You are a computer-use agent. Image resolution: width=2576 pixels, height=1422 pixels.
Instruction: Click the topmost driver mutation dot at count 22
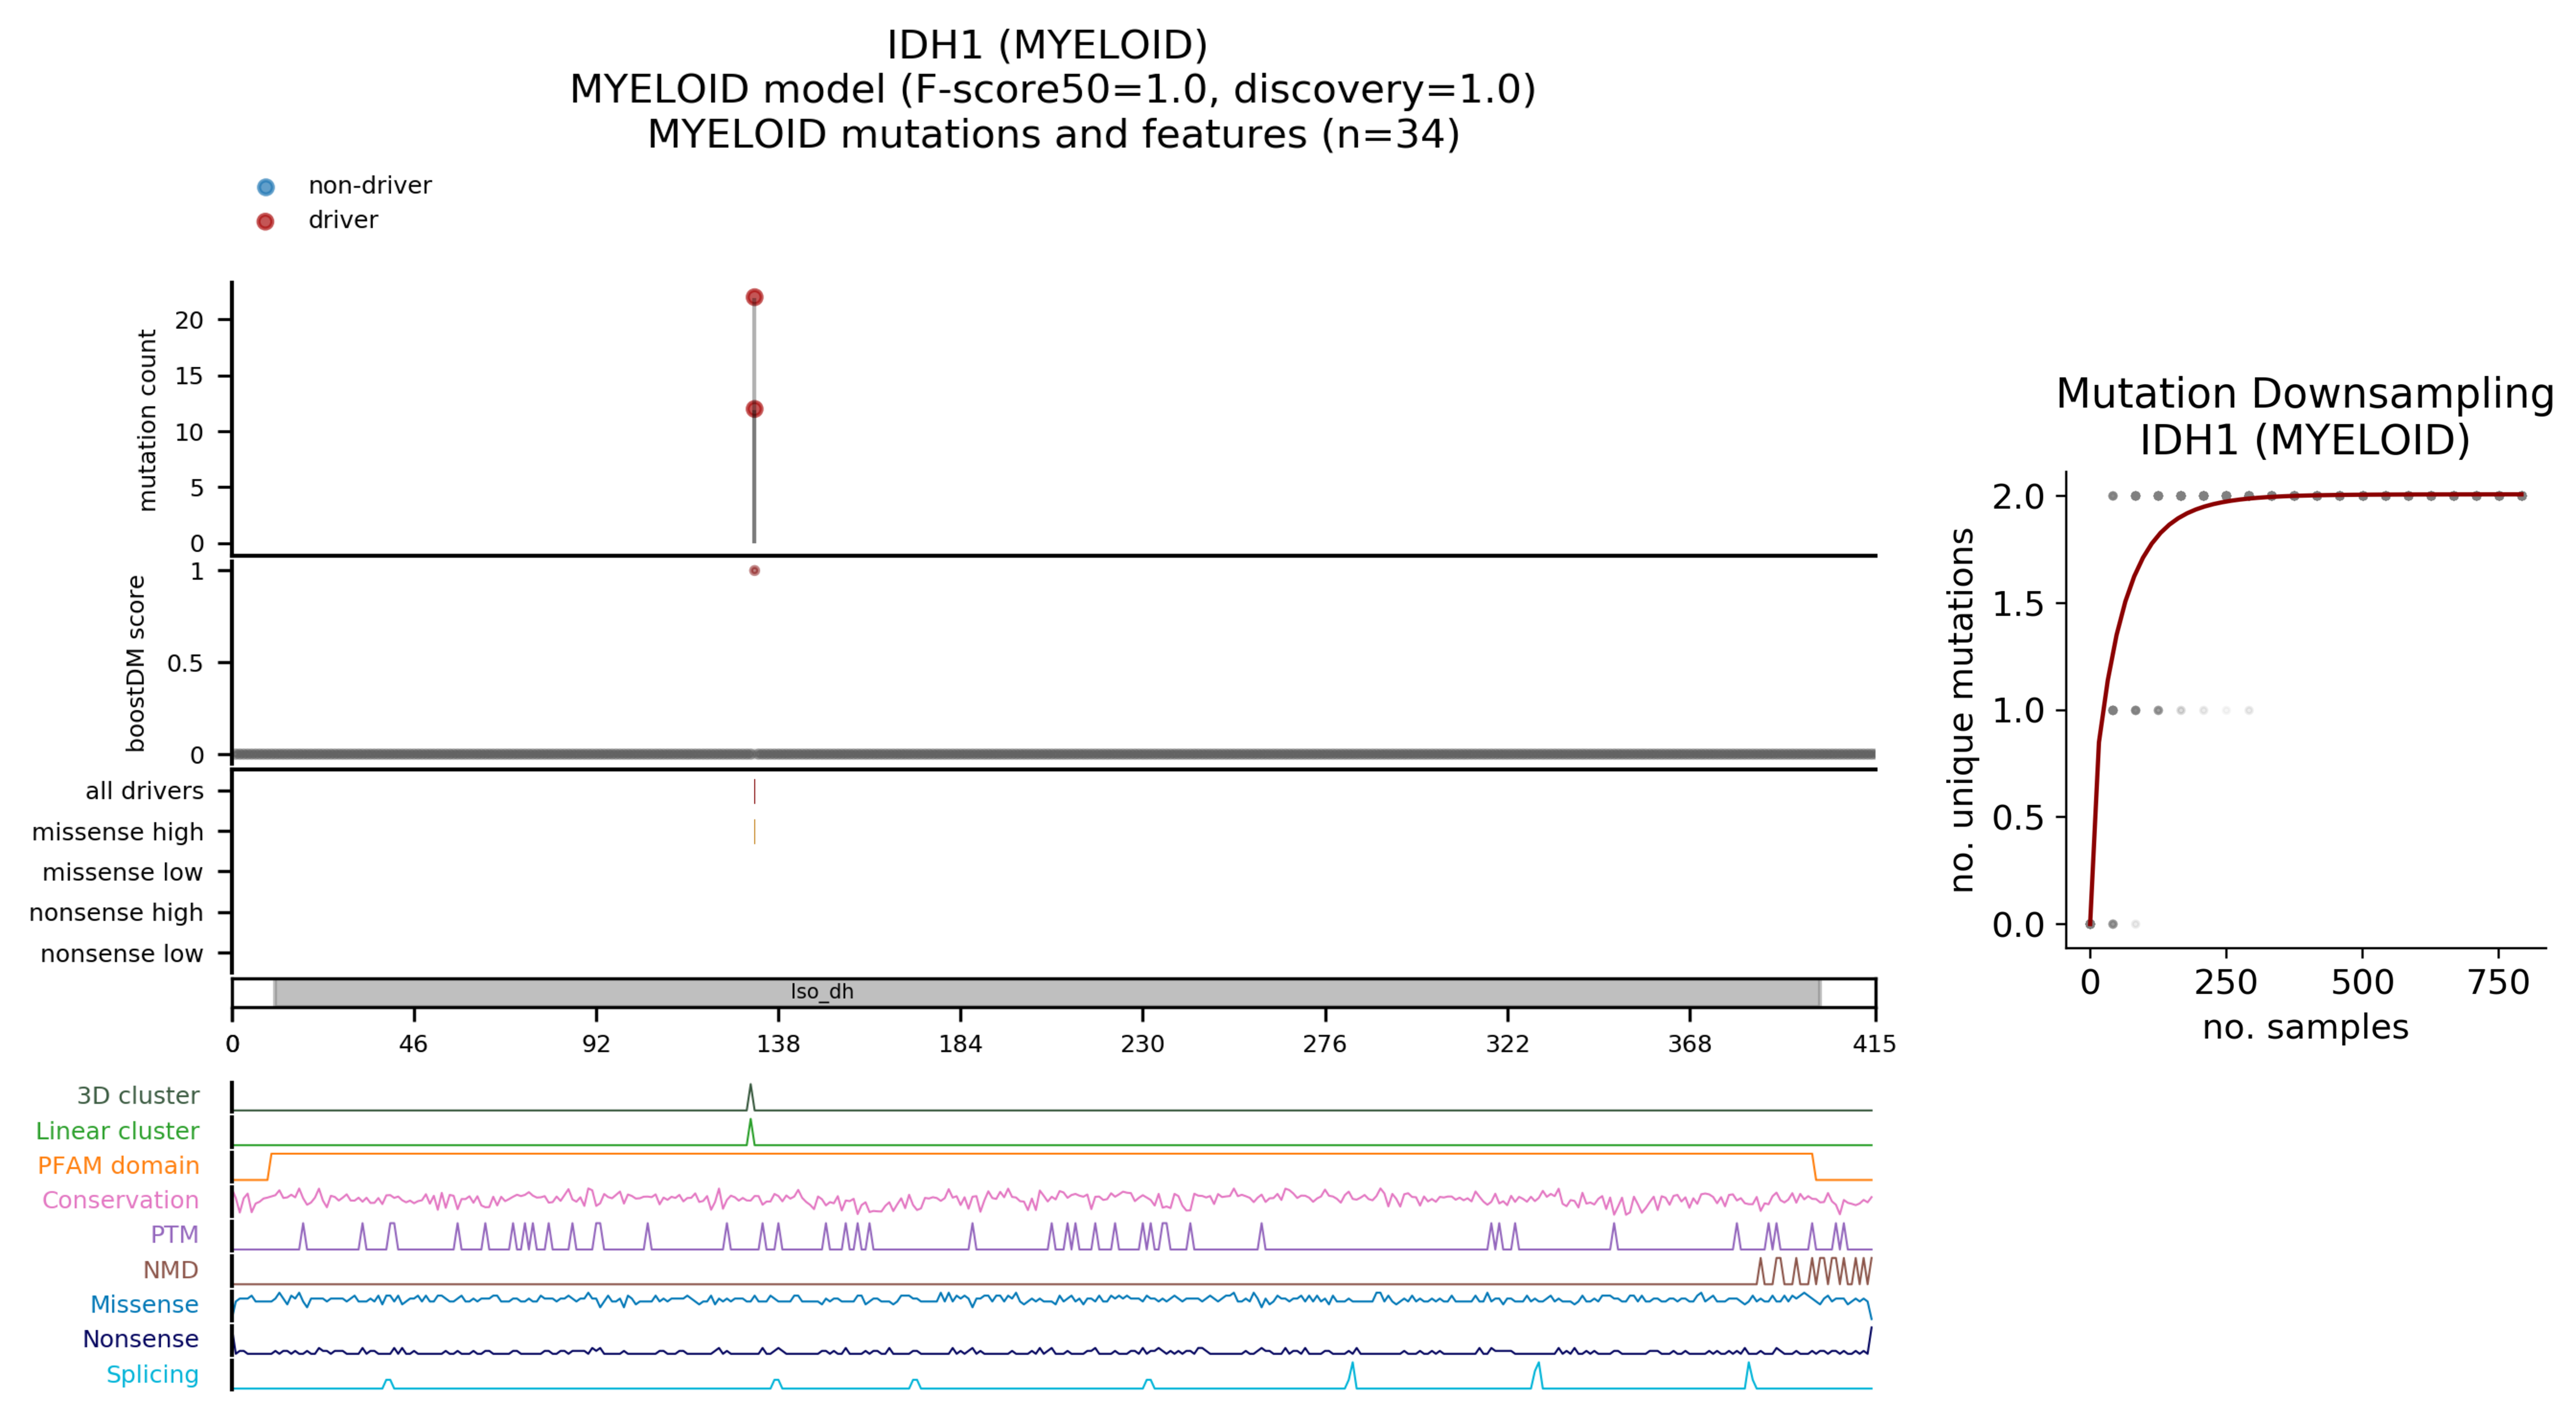click(x=754, y=297)
